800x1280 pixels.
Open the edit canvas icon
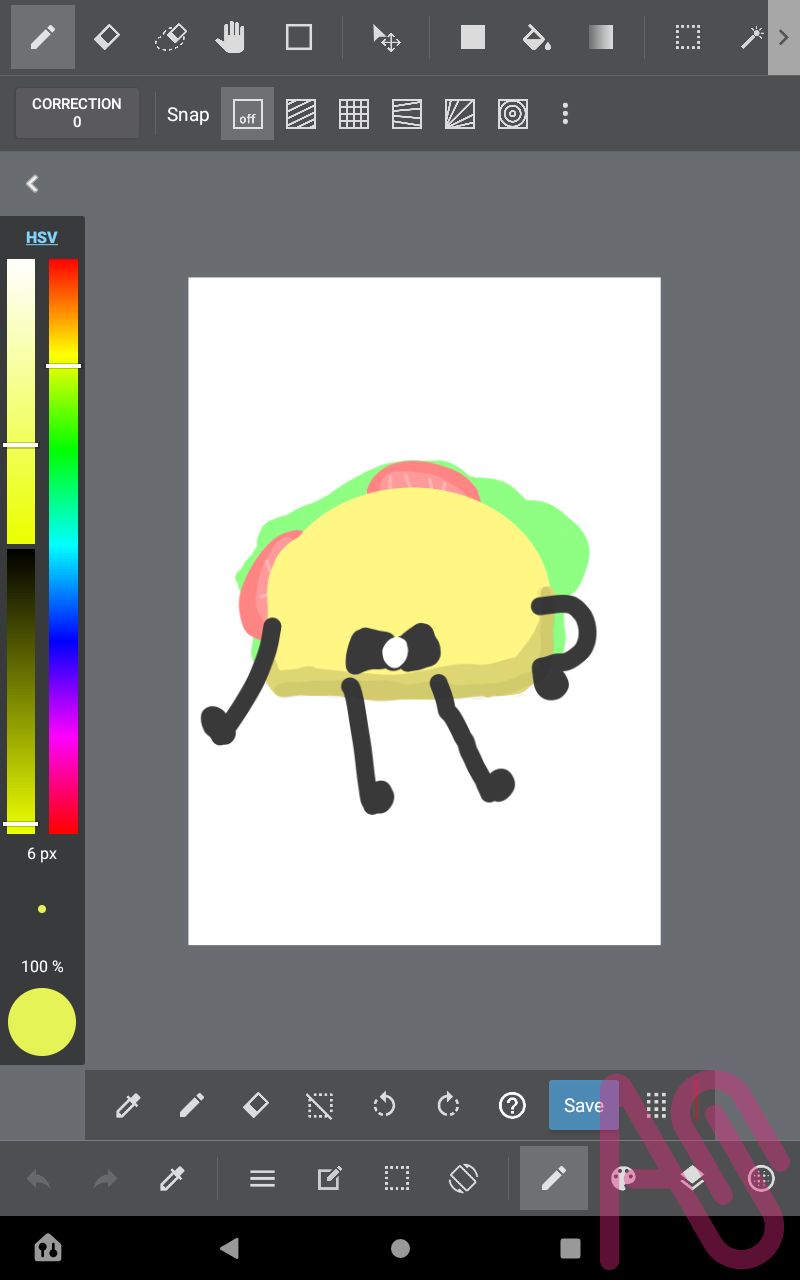tap(329, 1180)
